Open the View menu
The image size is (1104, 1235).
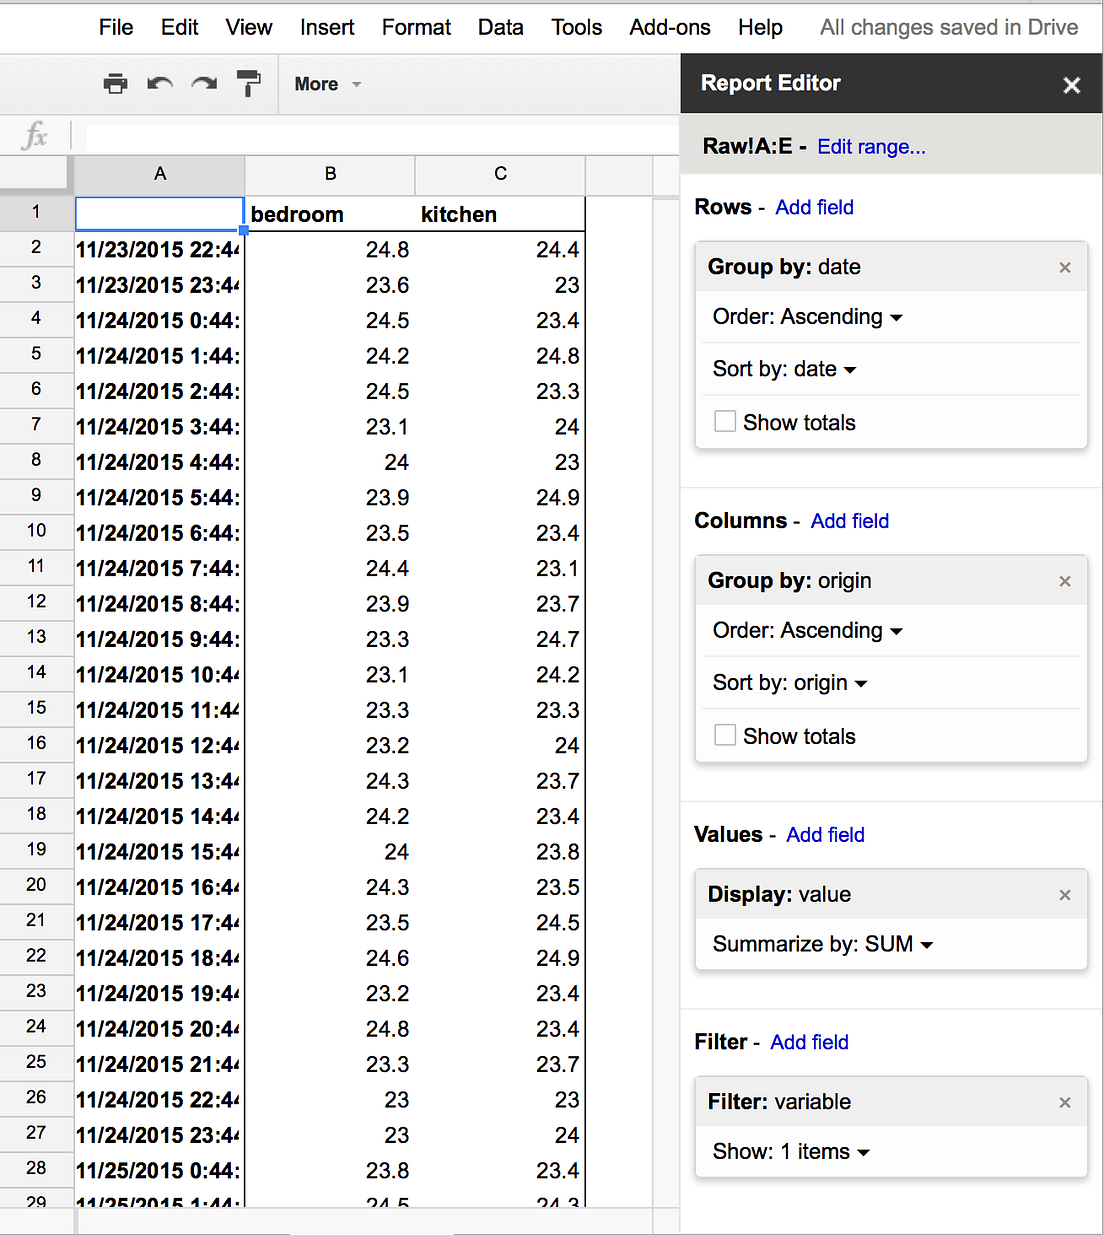[x=249, y=27]
